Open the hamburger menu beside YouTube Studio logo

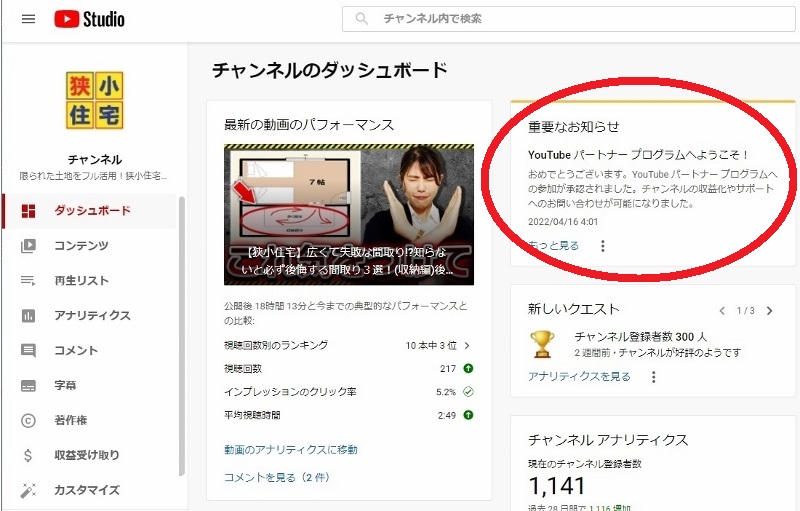tap(29, 19)
